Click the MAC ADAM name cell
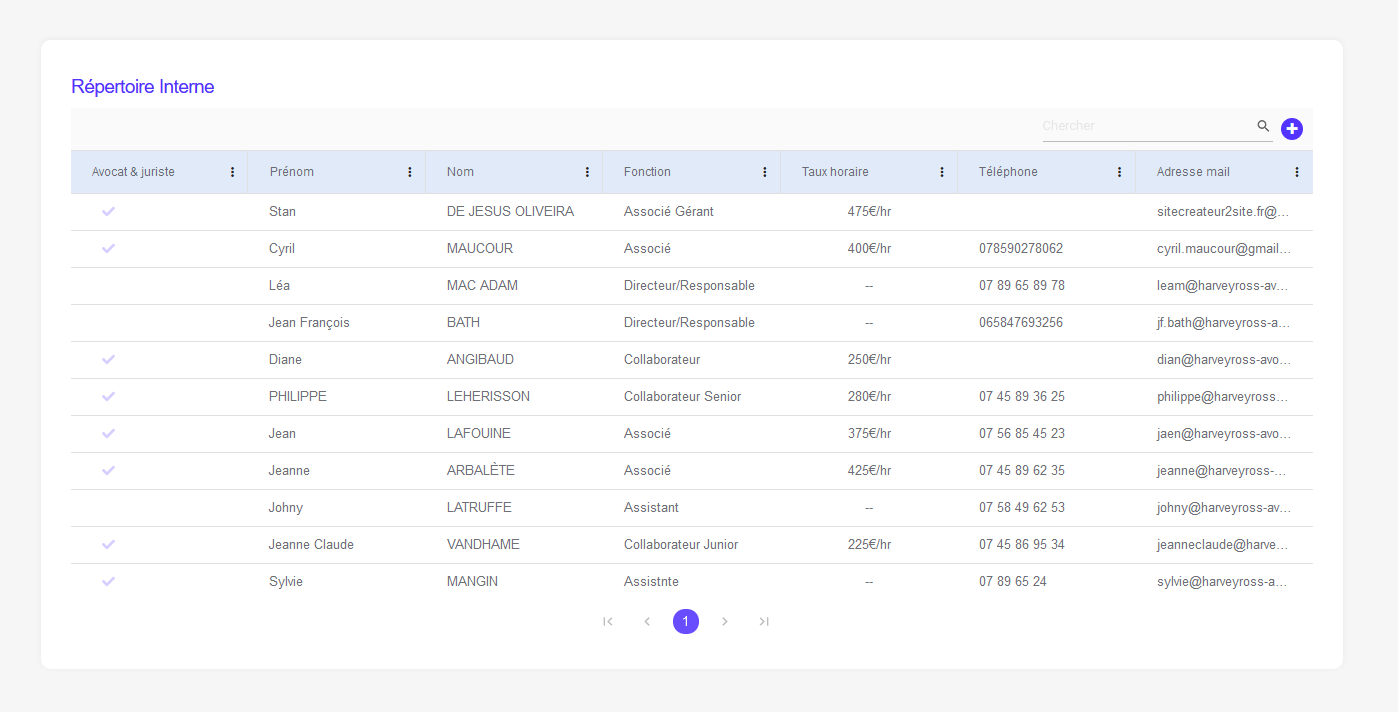Viewport: 1398px width, 712px height. pos(482,286)
